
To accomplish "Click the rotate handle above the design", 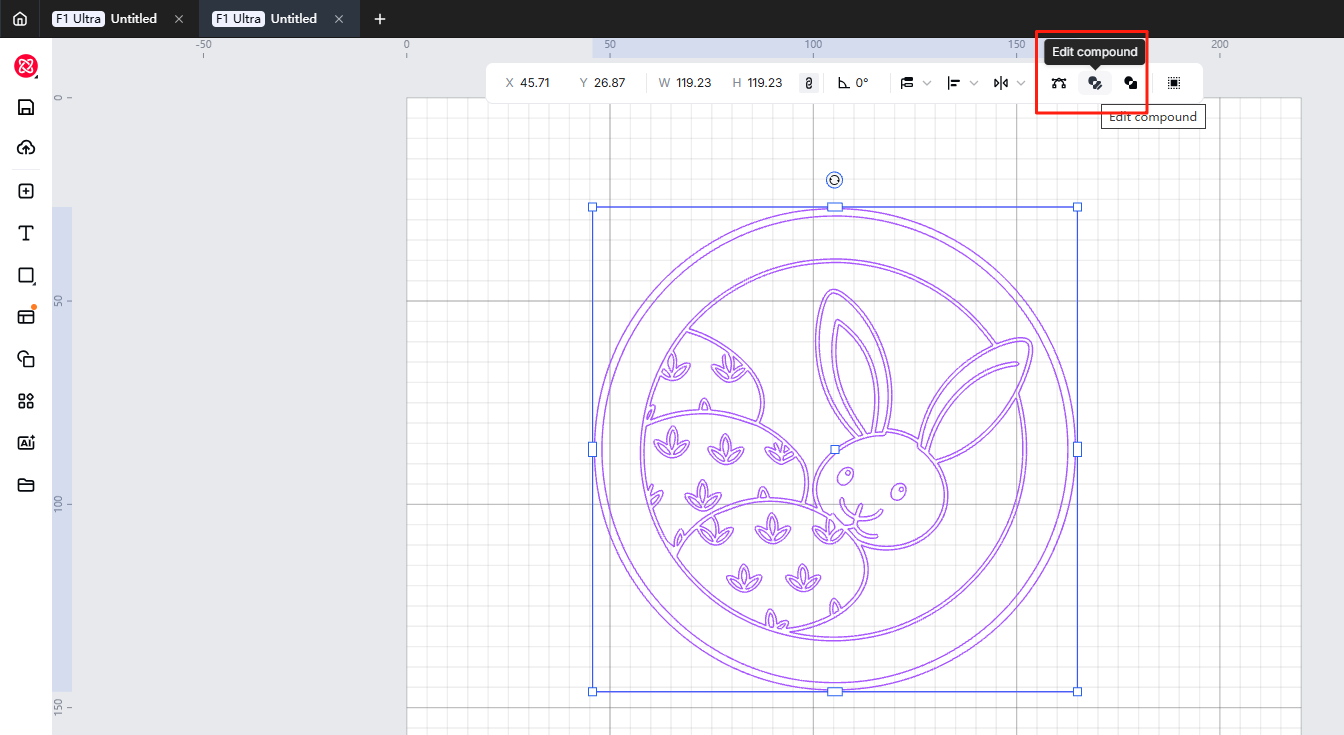I will (x=834, y=180).
